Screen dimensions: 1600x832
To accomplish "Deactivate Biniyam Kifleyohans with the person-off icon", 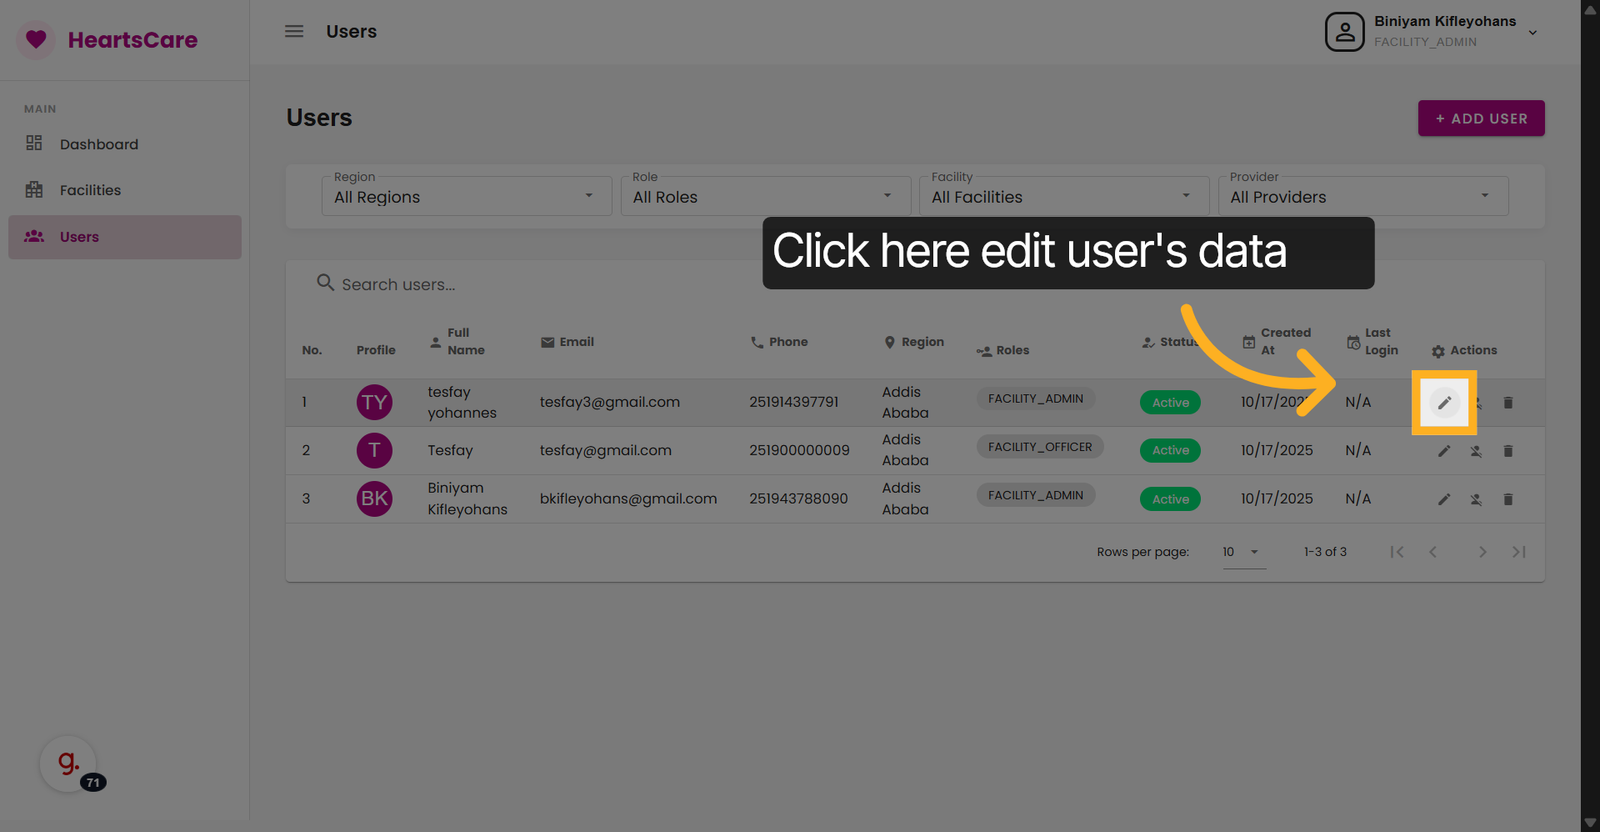I will (1476, 499).
